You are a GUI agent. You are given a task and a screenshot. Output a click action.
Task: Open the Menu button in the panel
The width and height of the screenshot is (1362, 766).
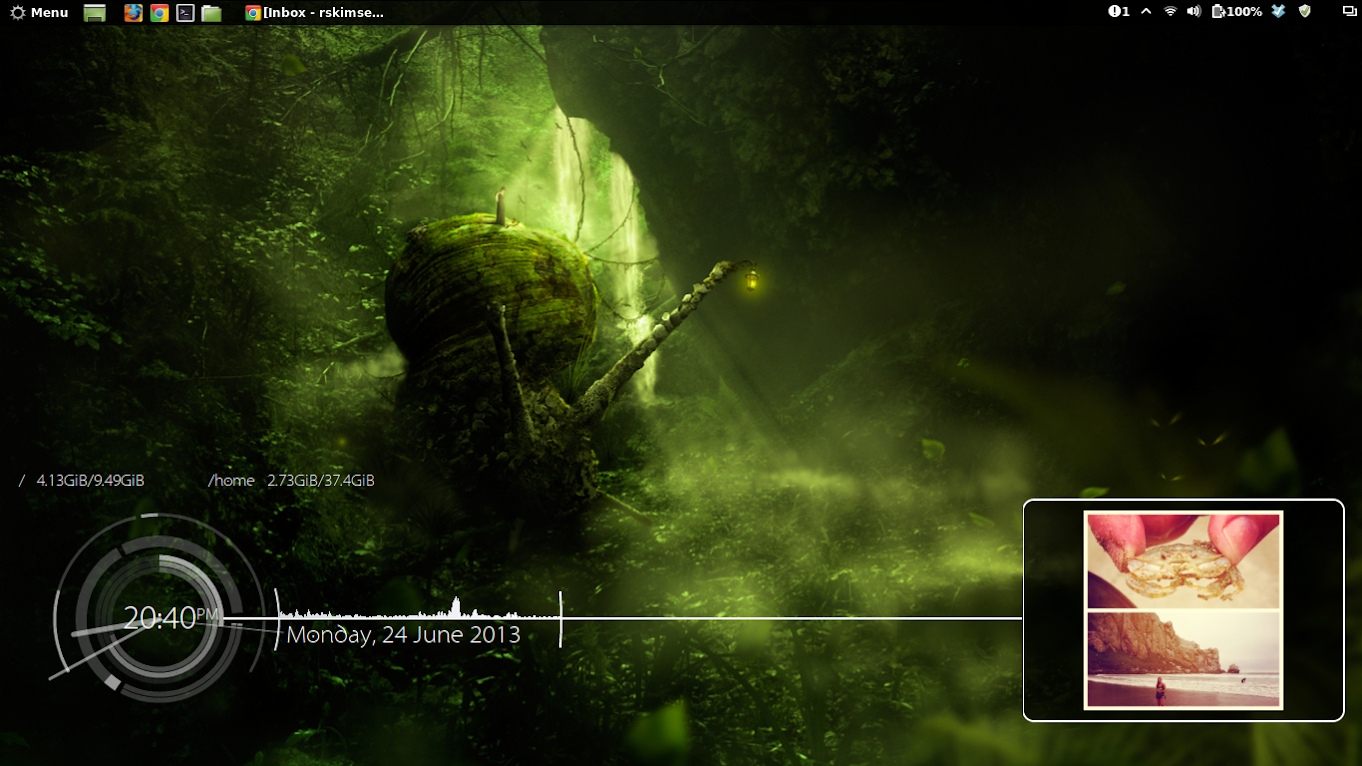coord(39,12)
